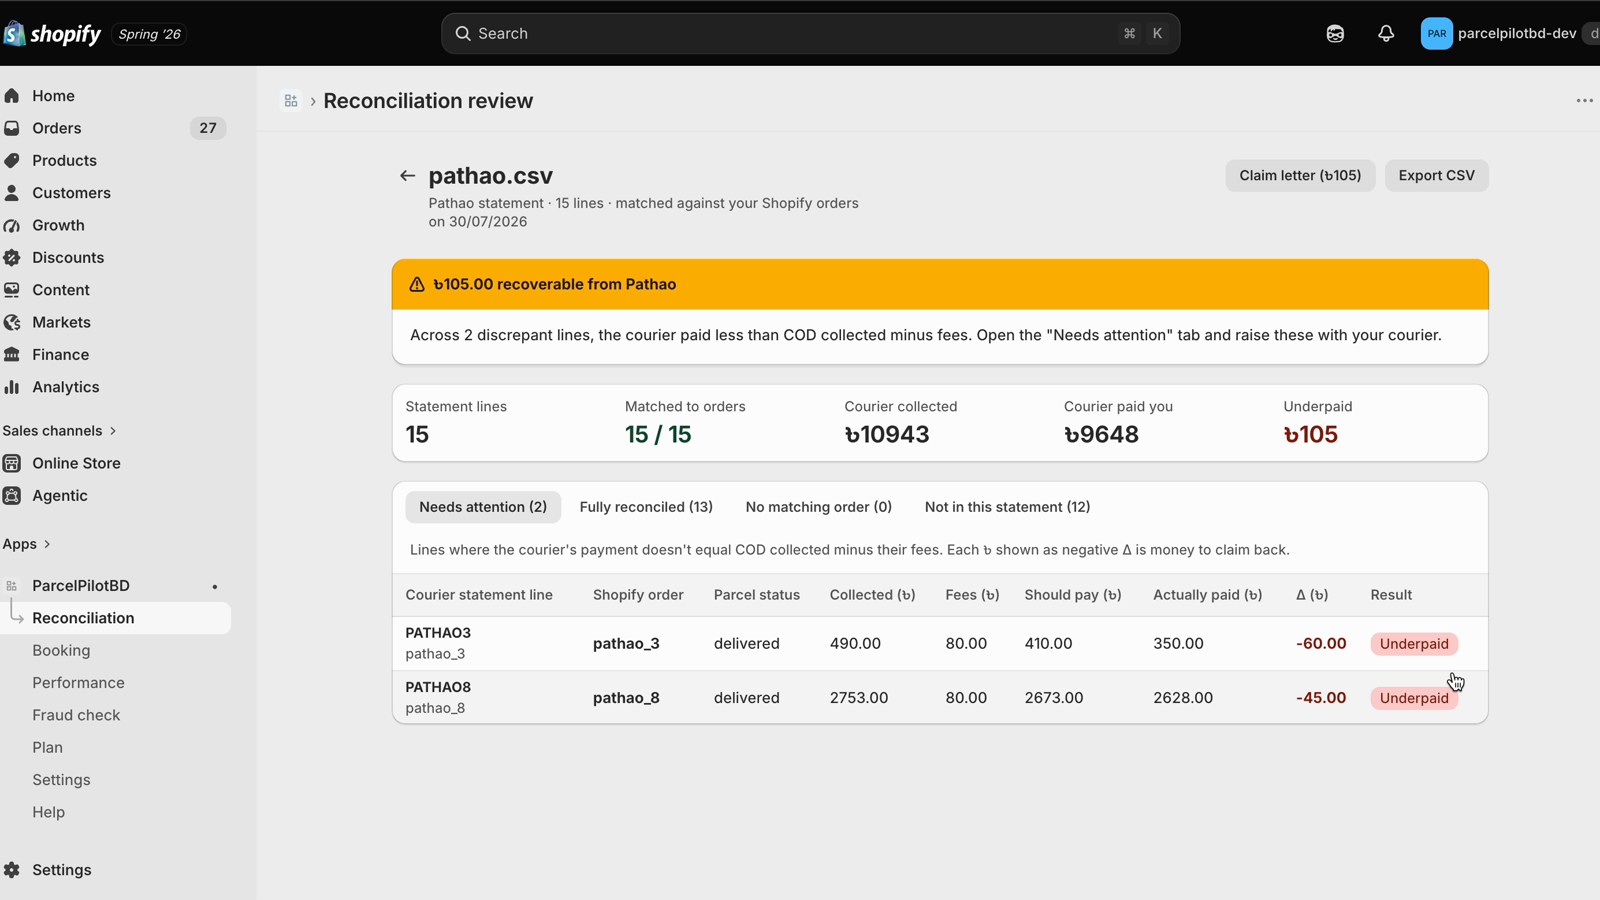This screenshot has height=900, width=1600.
Task: Click the back arrow beside pathao.csv
Action: tap(407, 175)
